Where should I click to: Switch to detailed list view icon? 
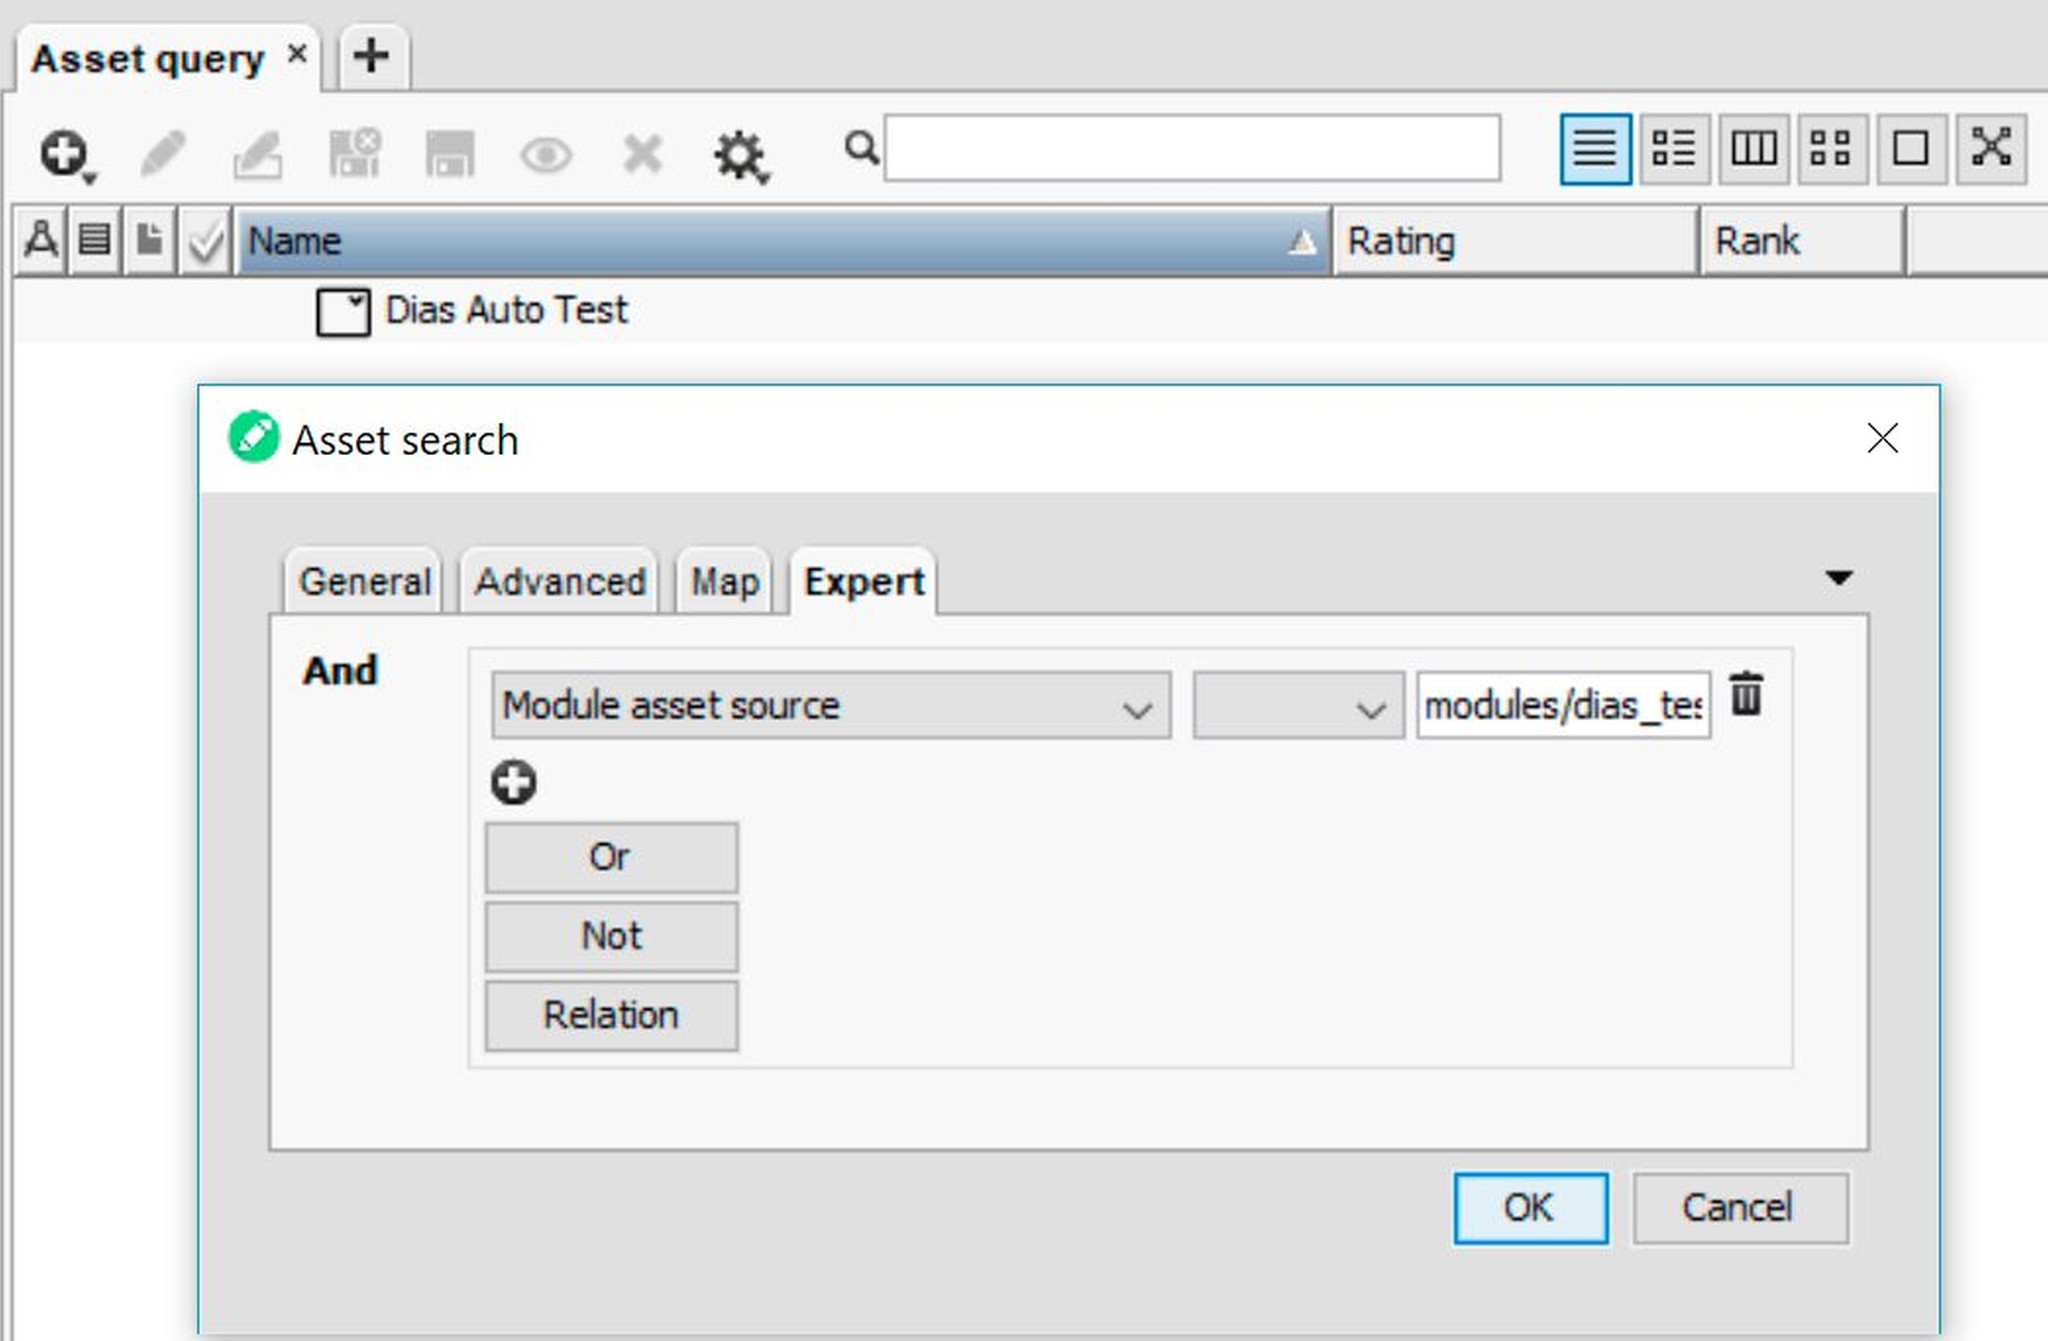tap(1673, 149)
